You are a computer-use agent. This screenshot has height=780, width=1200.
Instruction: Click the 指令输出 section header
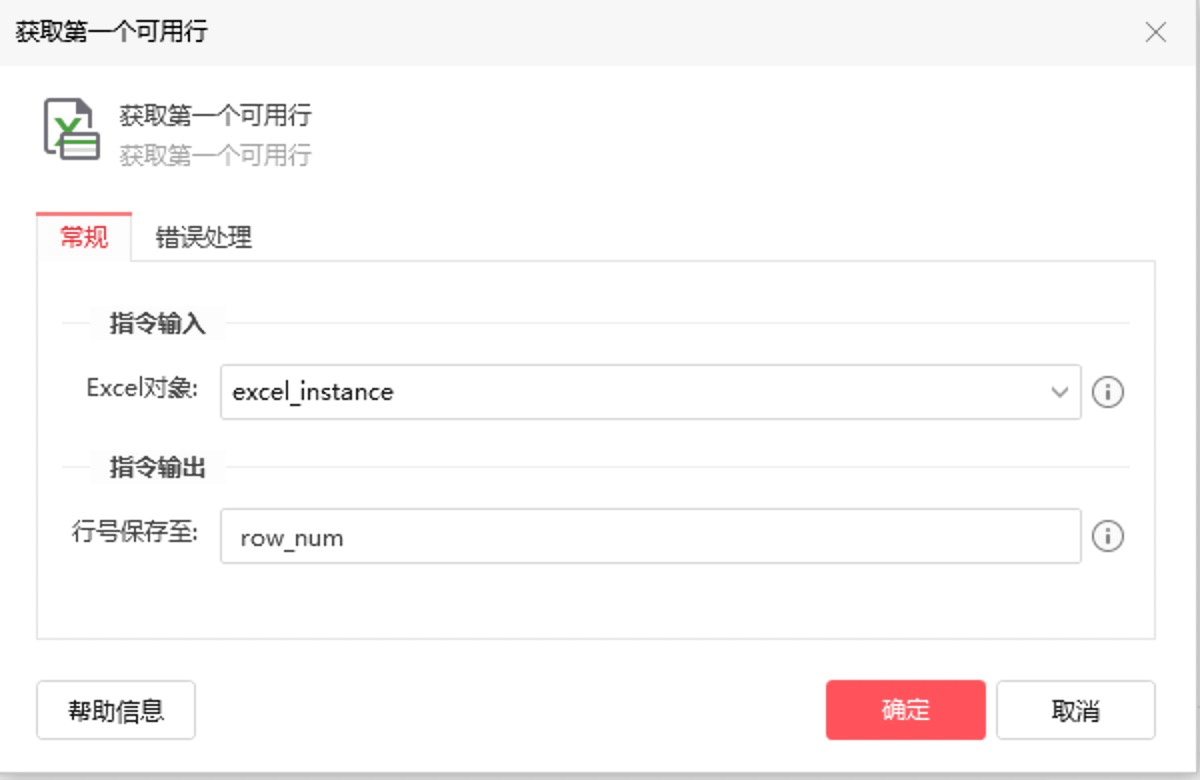[x=156, y=467]
